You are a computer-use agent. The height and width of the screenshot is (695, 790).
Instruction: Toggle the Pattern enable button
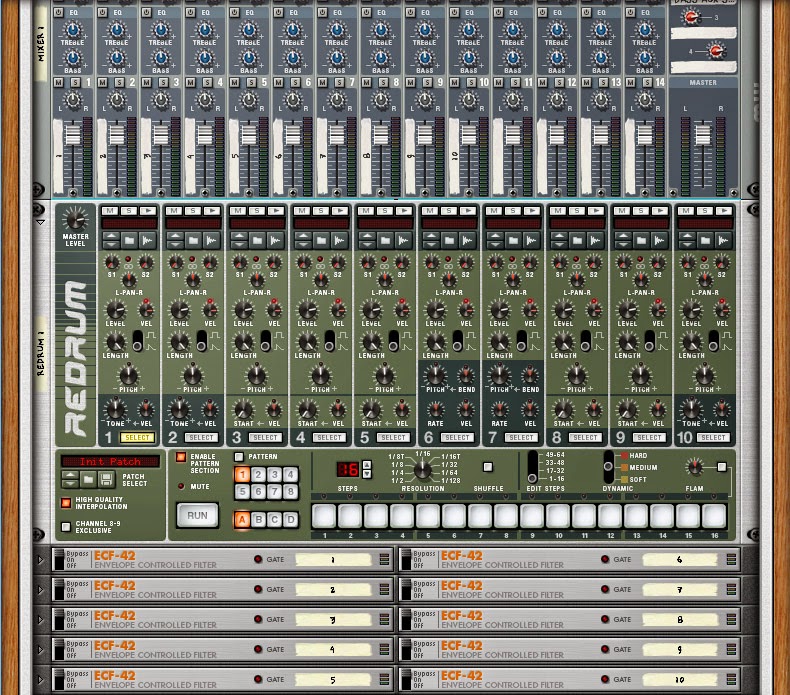point(239,457)
